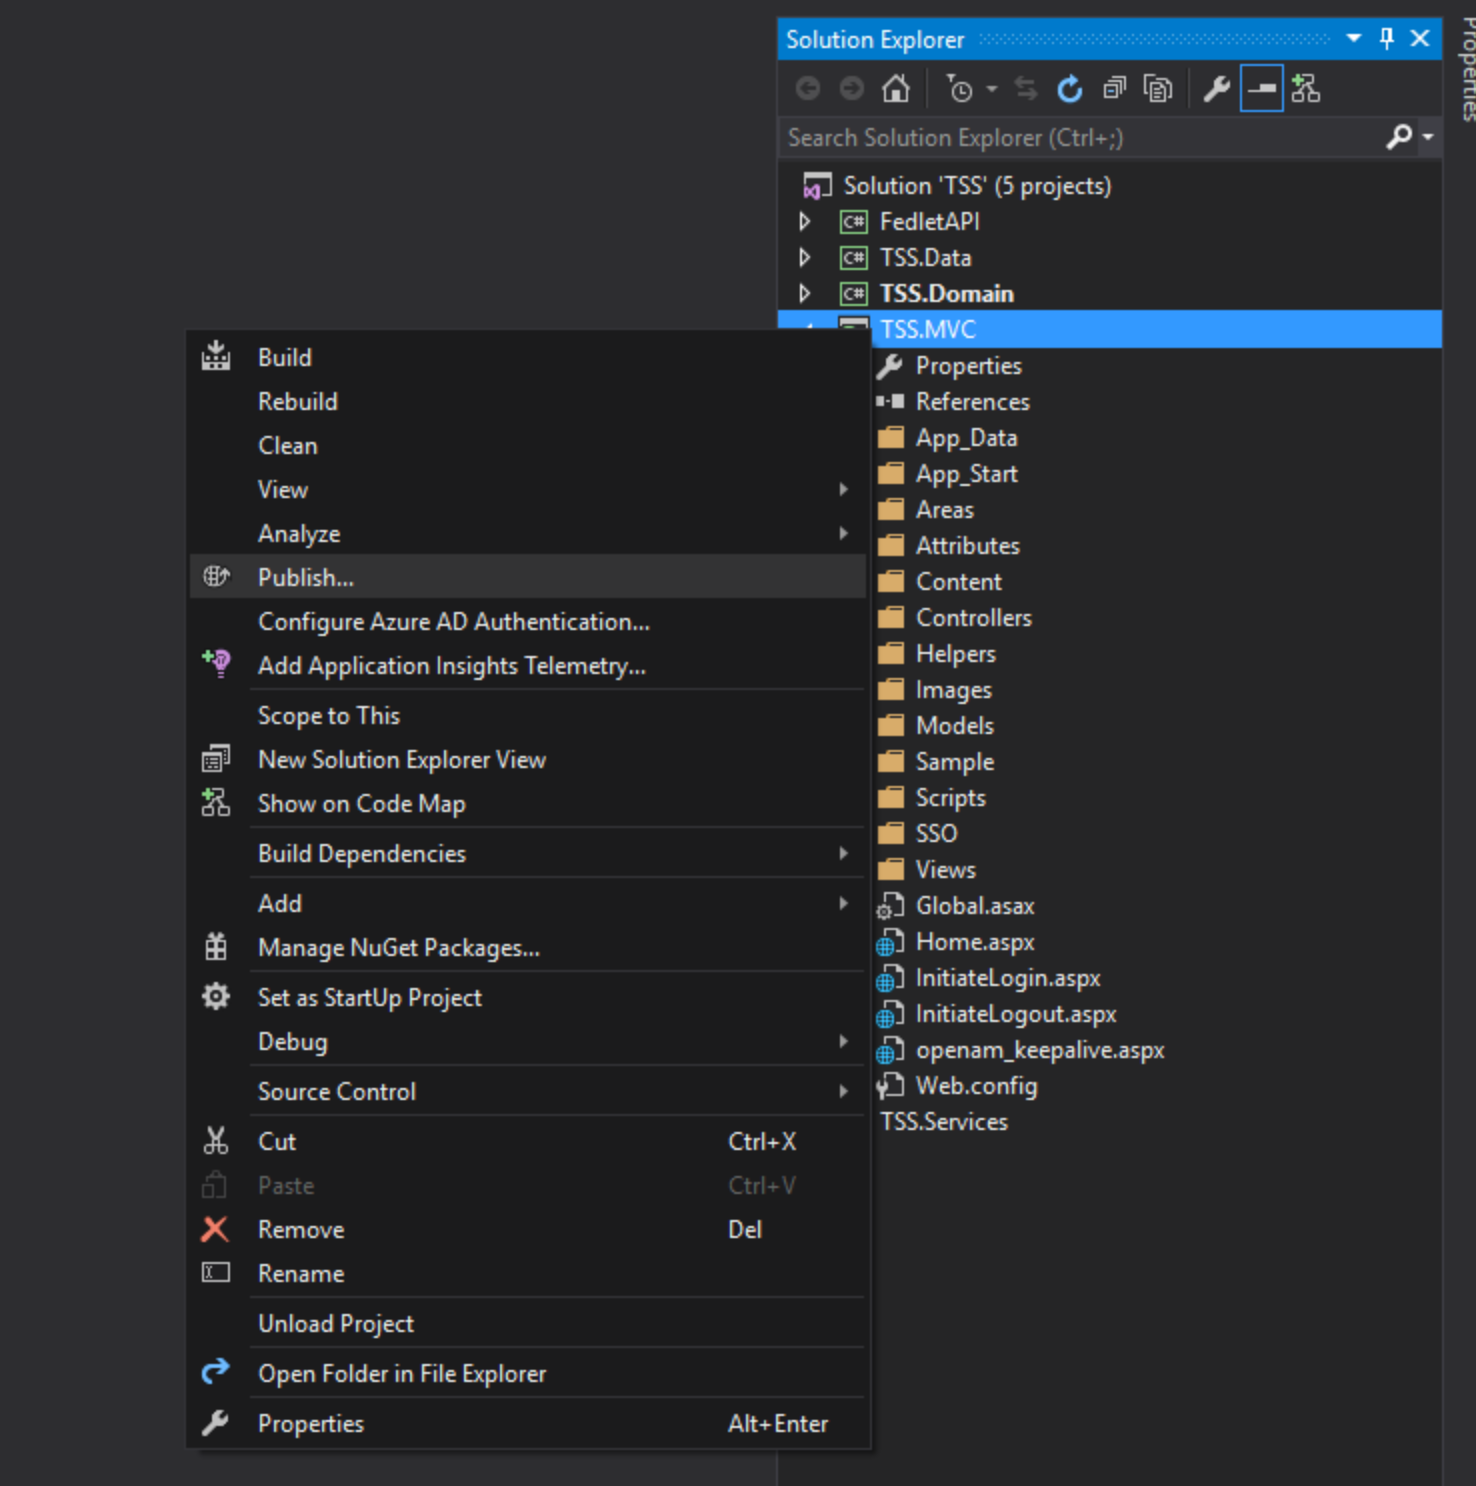Select the FedletAPI project
This screenshot has height=1486, width=1476.
(929, 221)
